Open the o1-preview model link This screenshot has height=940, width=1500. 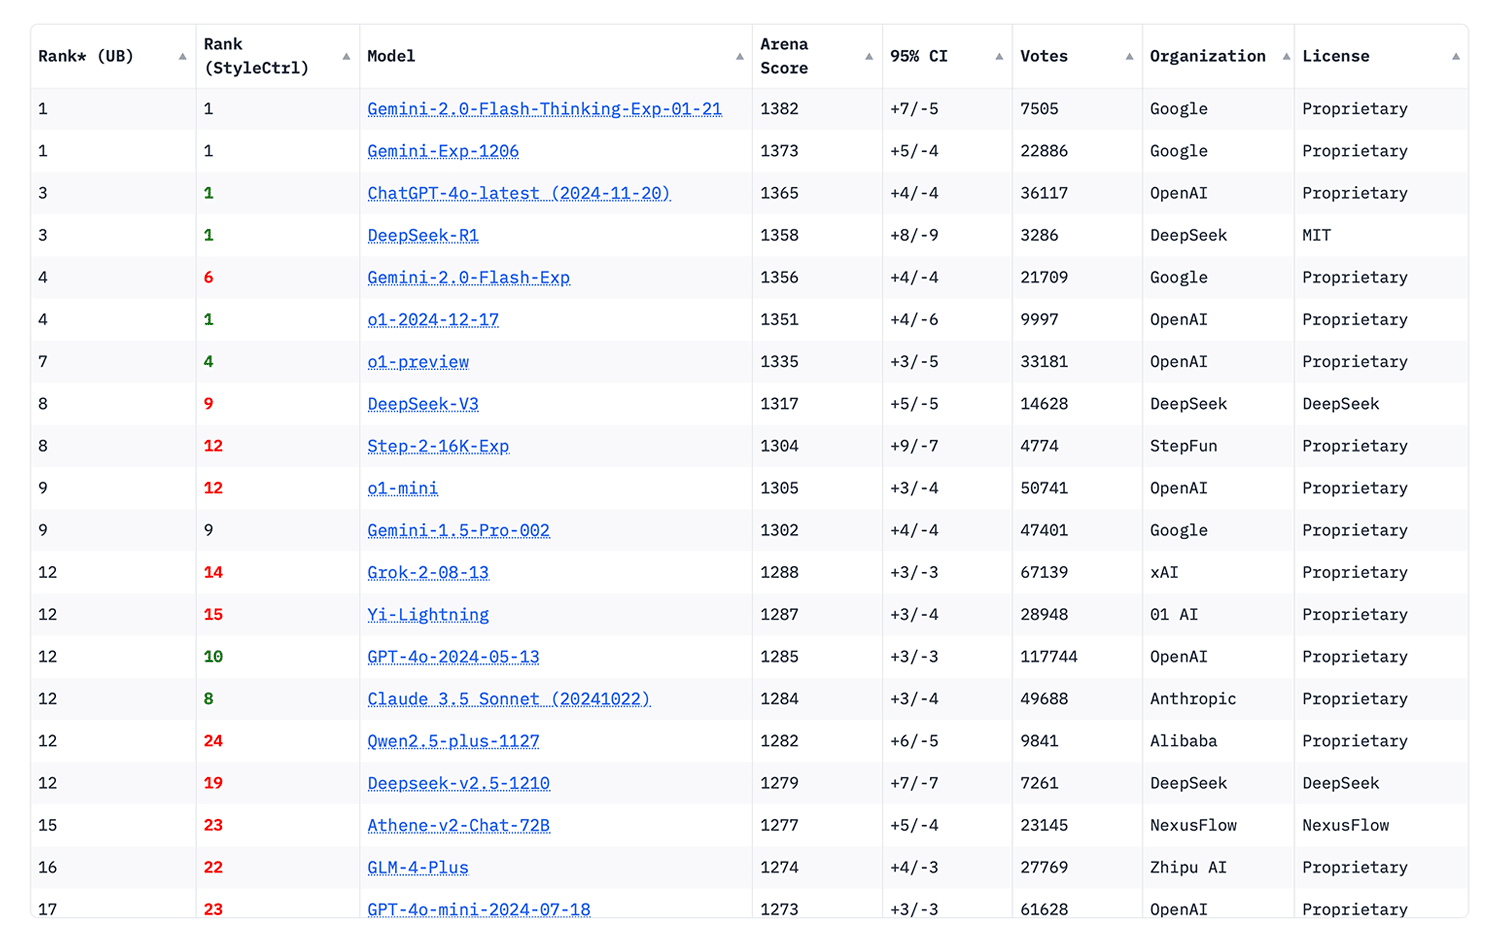[418, 362]
